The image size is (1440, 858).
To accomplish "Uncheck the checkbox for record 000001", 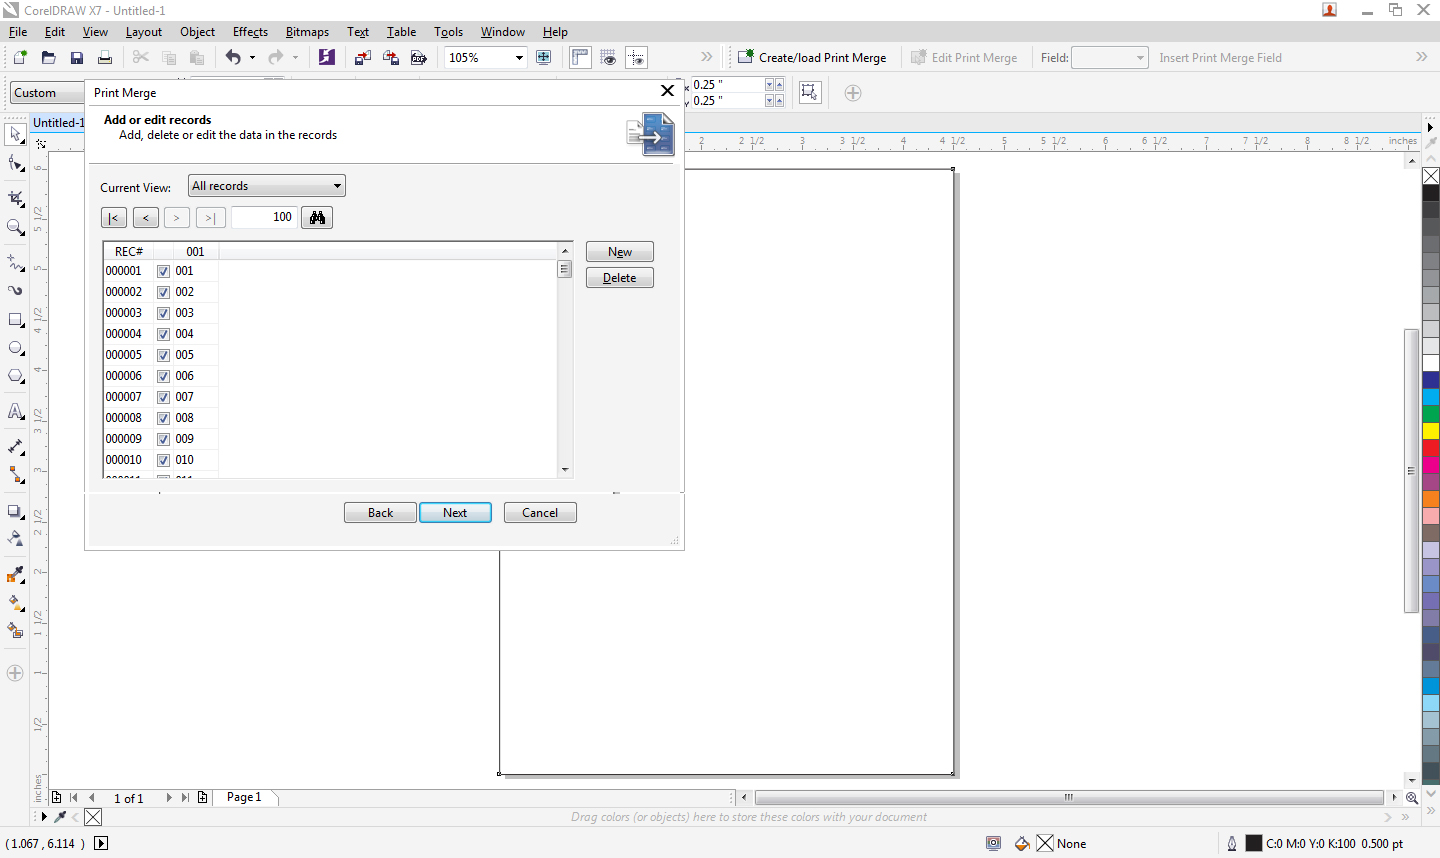I will (163, 270).
